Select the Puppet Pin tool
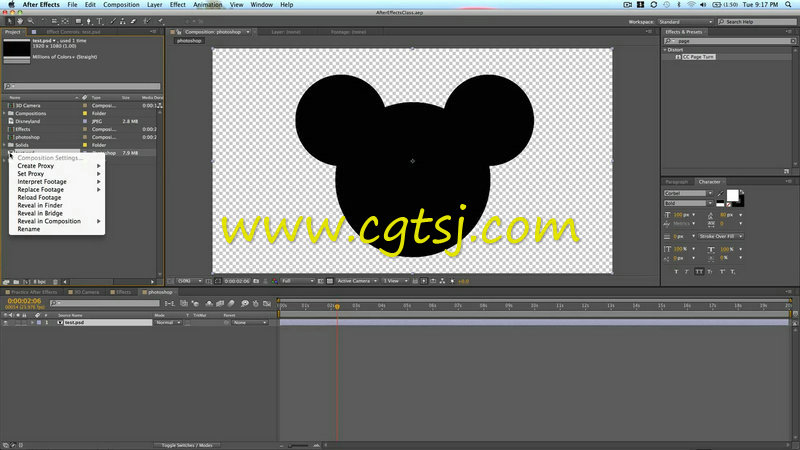800x450 pixels. [160, 21]
